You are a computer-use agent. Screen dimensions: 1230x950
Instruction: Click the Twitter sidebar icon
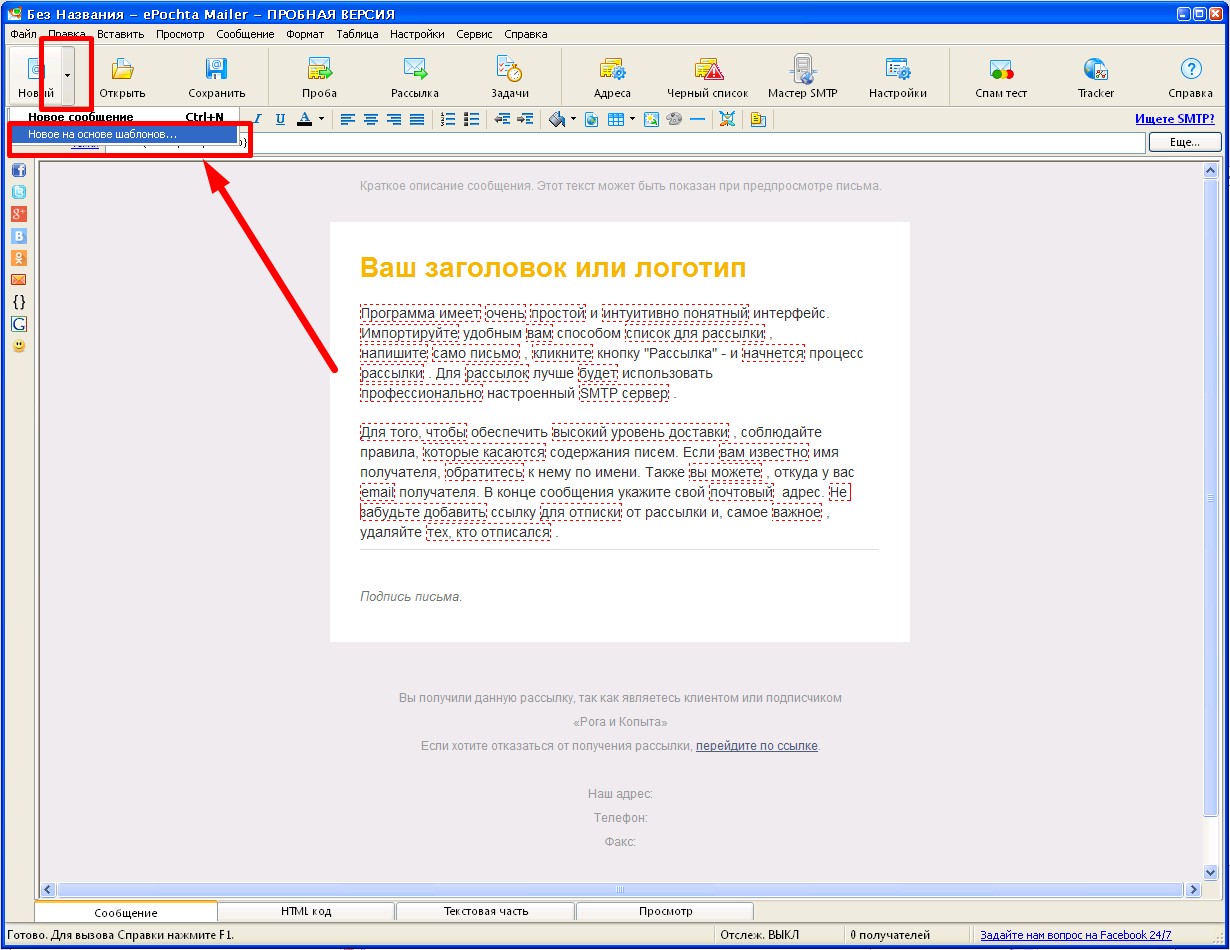pos(19,192)
